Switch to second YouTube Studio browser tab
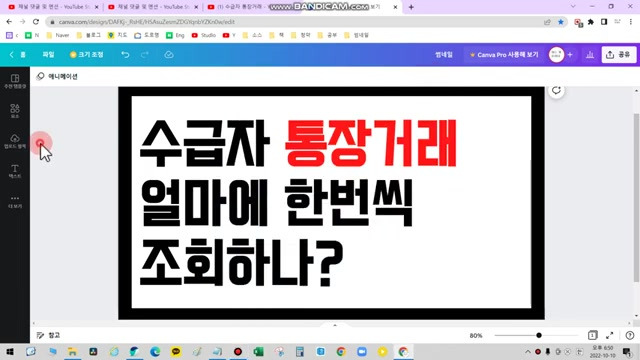The image size is (640, 360). tap(153, 7)
